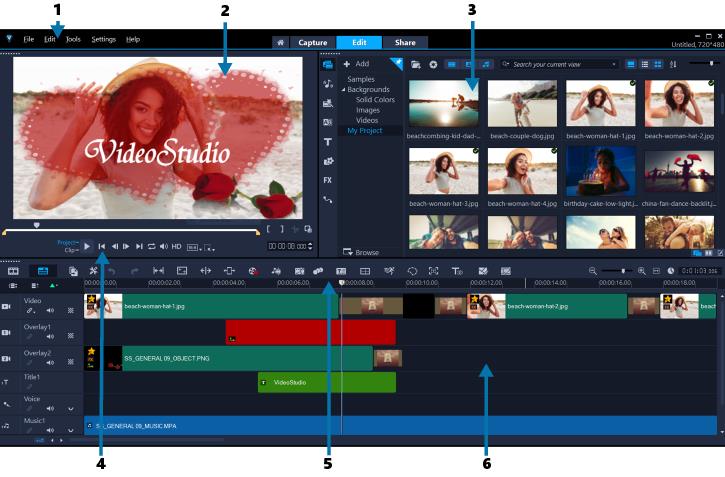The height and width of the screenshot is (477, 725).
Task: Mute the Overlay1 track
Action: (50, 336)
